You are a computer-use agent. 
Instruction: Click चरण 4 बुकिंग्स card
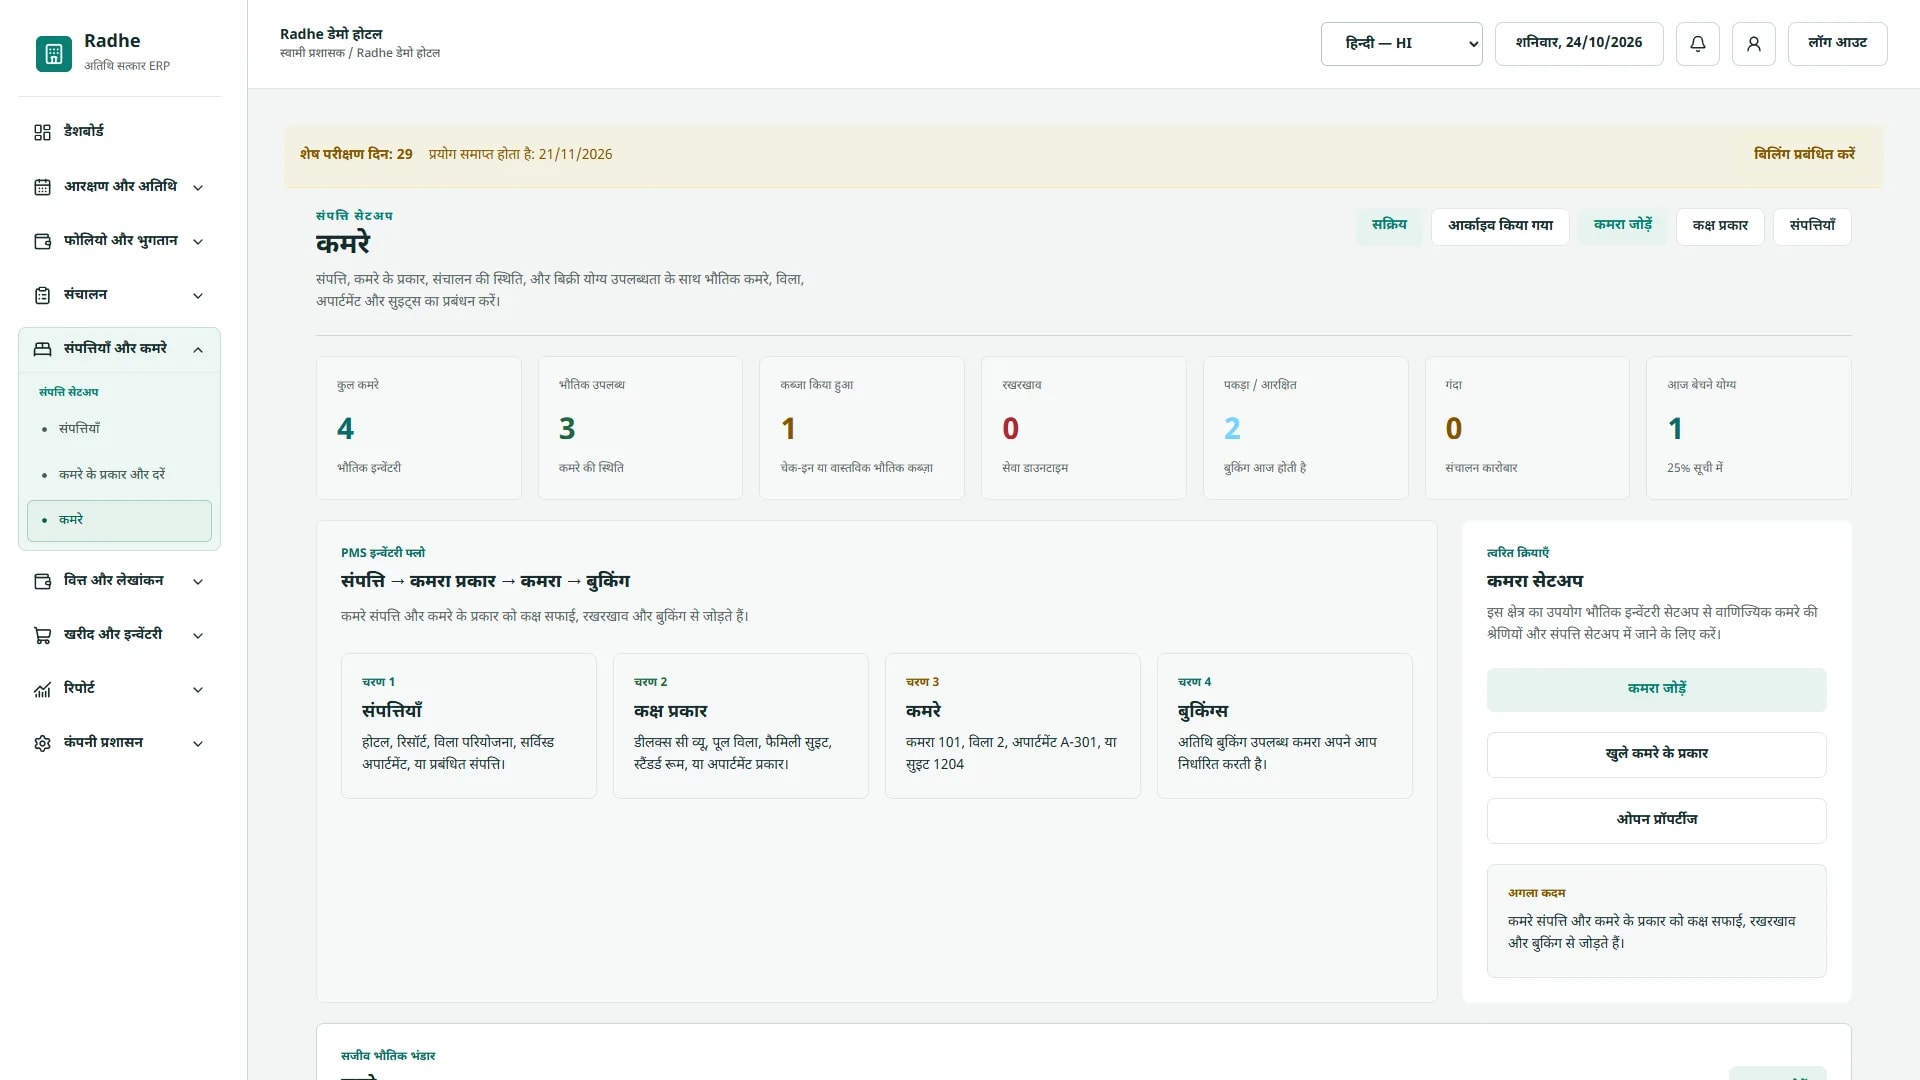pyautogui.click(x=1285, y=726)
